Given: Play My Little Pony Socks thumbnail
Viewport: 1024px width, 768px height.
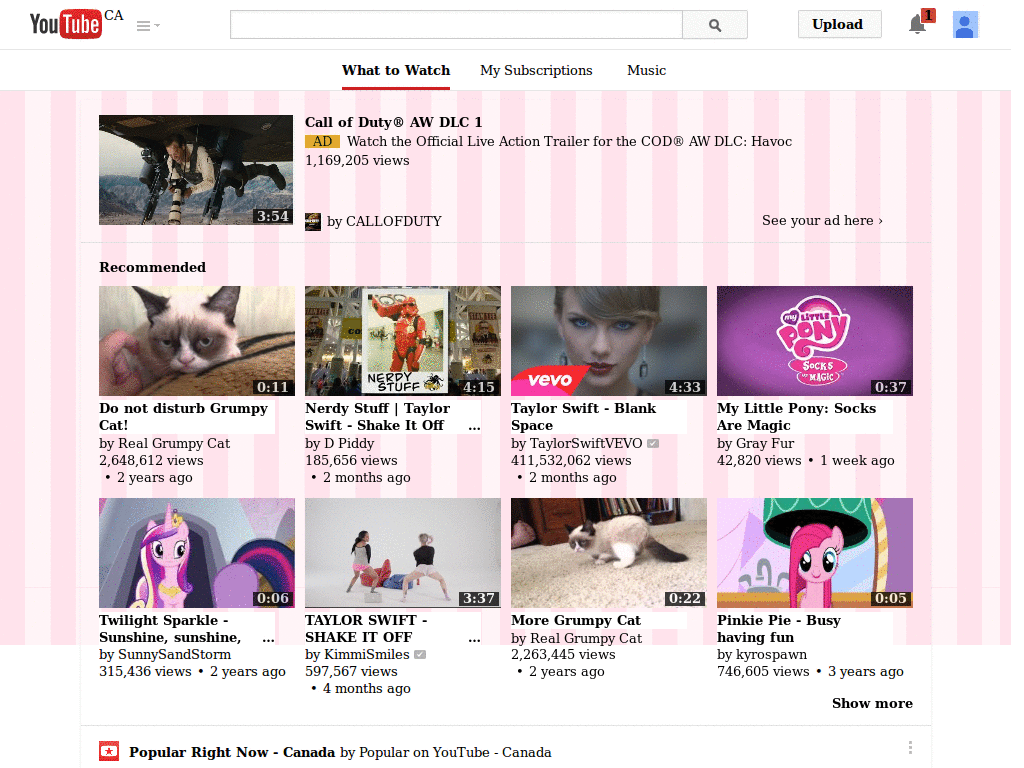Looking at the screenshot, I should tap(815, 341).
